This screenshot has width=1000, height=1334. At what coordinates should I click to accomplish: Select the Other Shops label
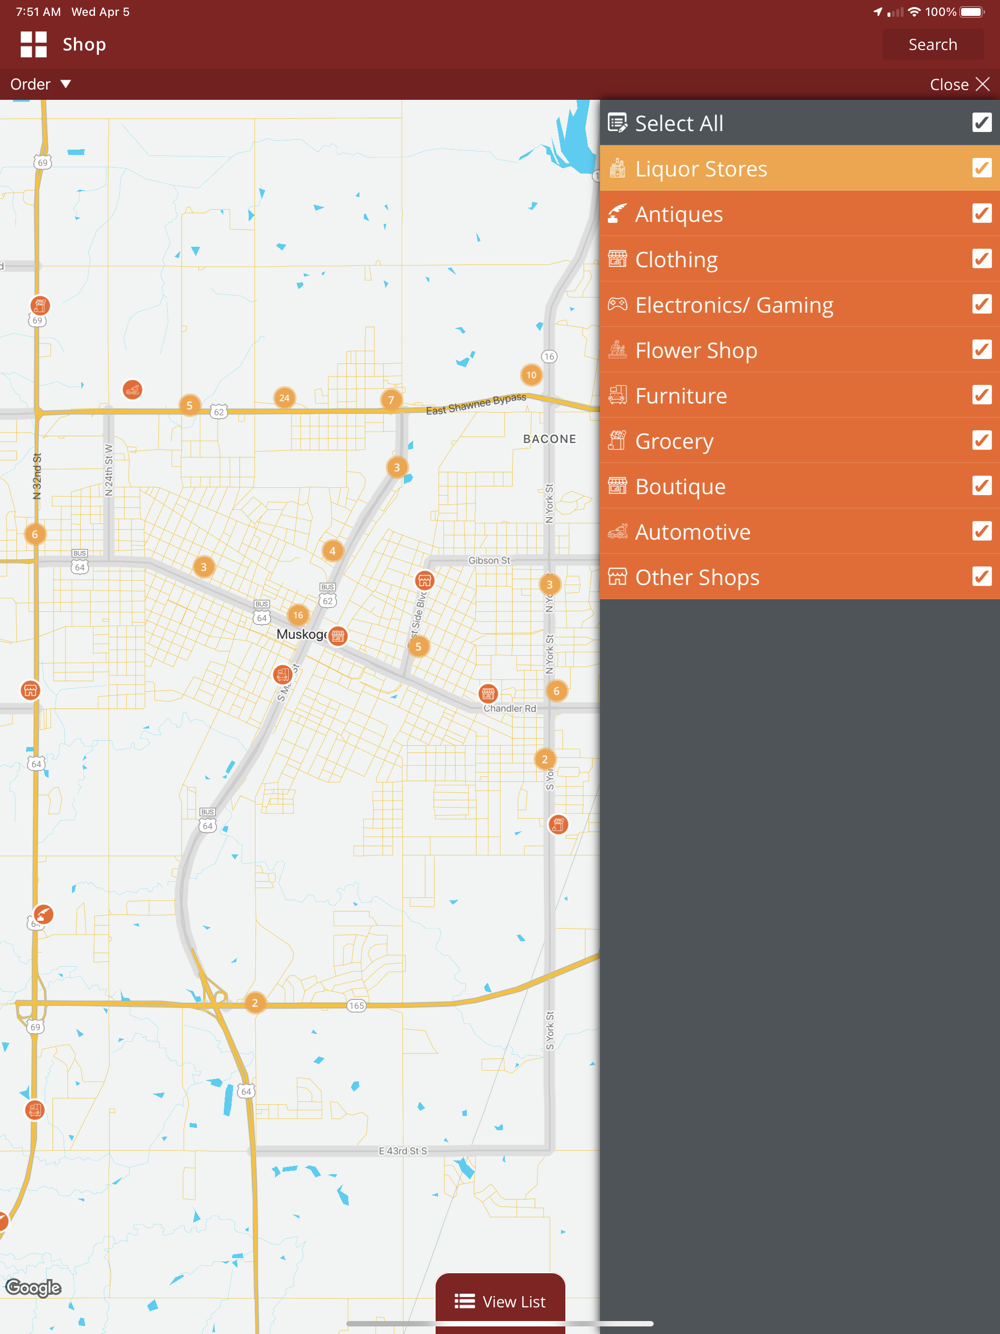pyautogui.click(x=697, y=577)
